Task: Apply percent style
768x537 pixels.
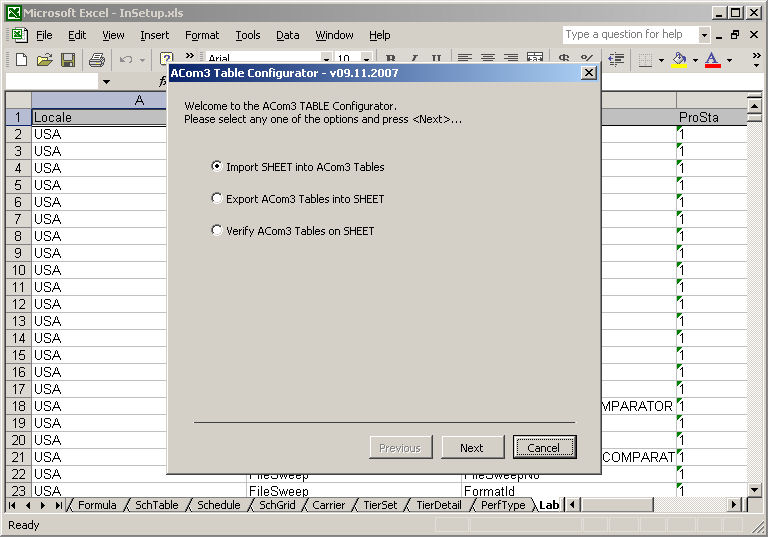Action: click(586, 59)
